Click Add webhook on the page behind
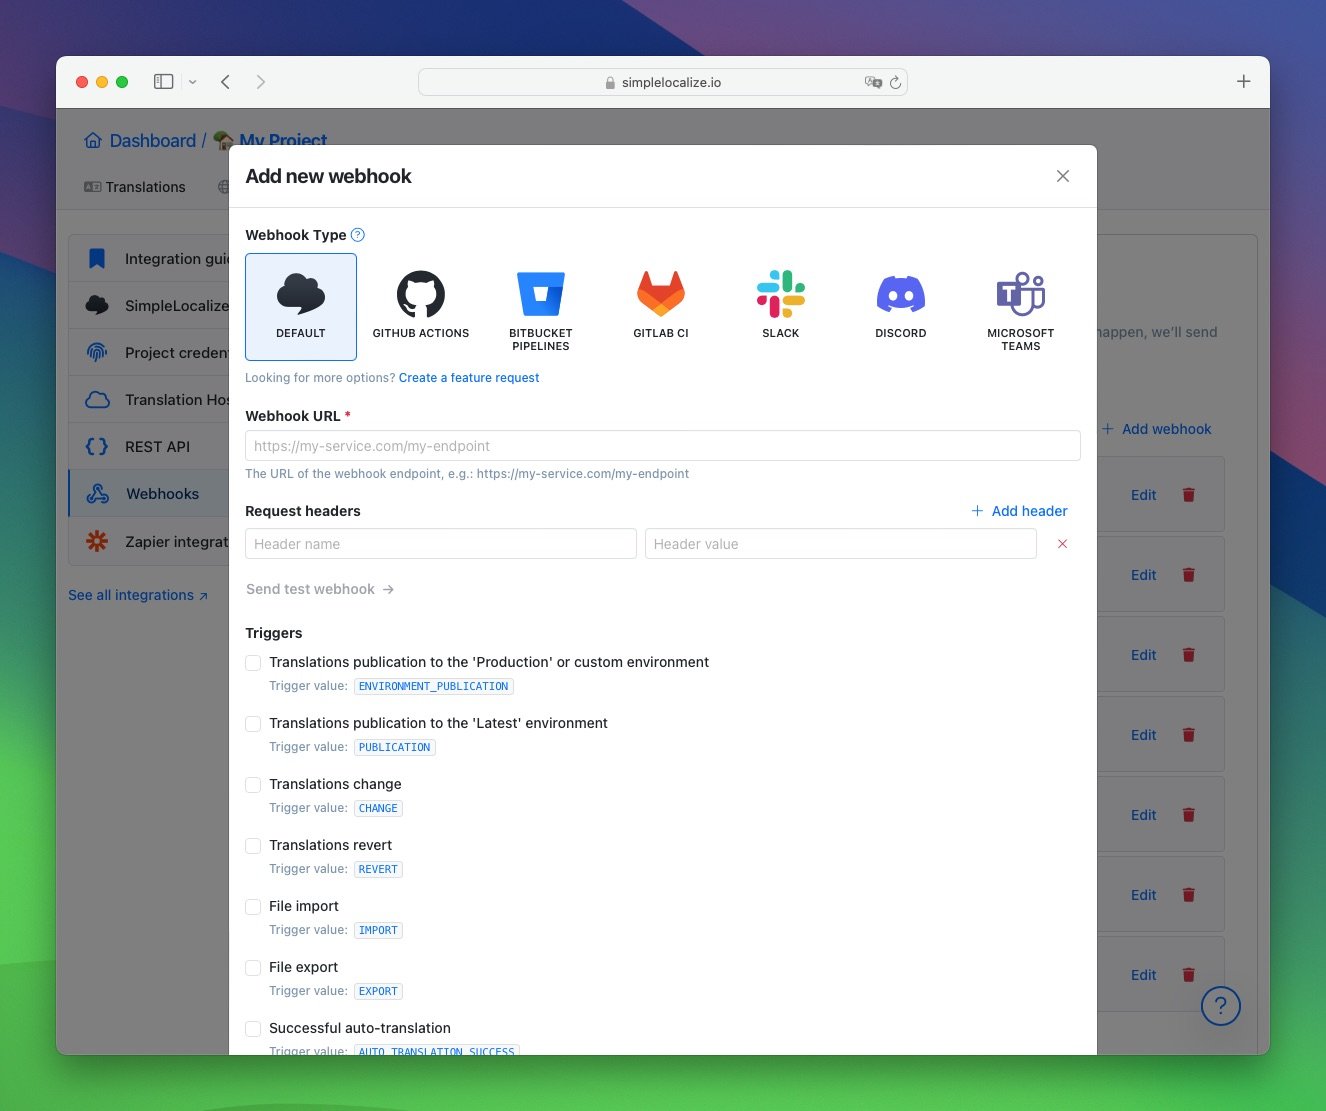This screenshot has width=1326, height=1111. [x=1157, y=429]
